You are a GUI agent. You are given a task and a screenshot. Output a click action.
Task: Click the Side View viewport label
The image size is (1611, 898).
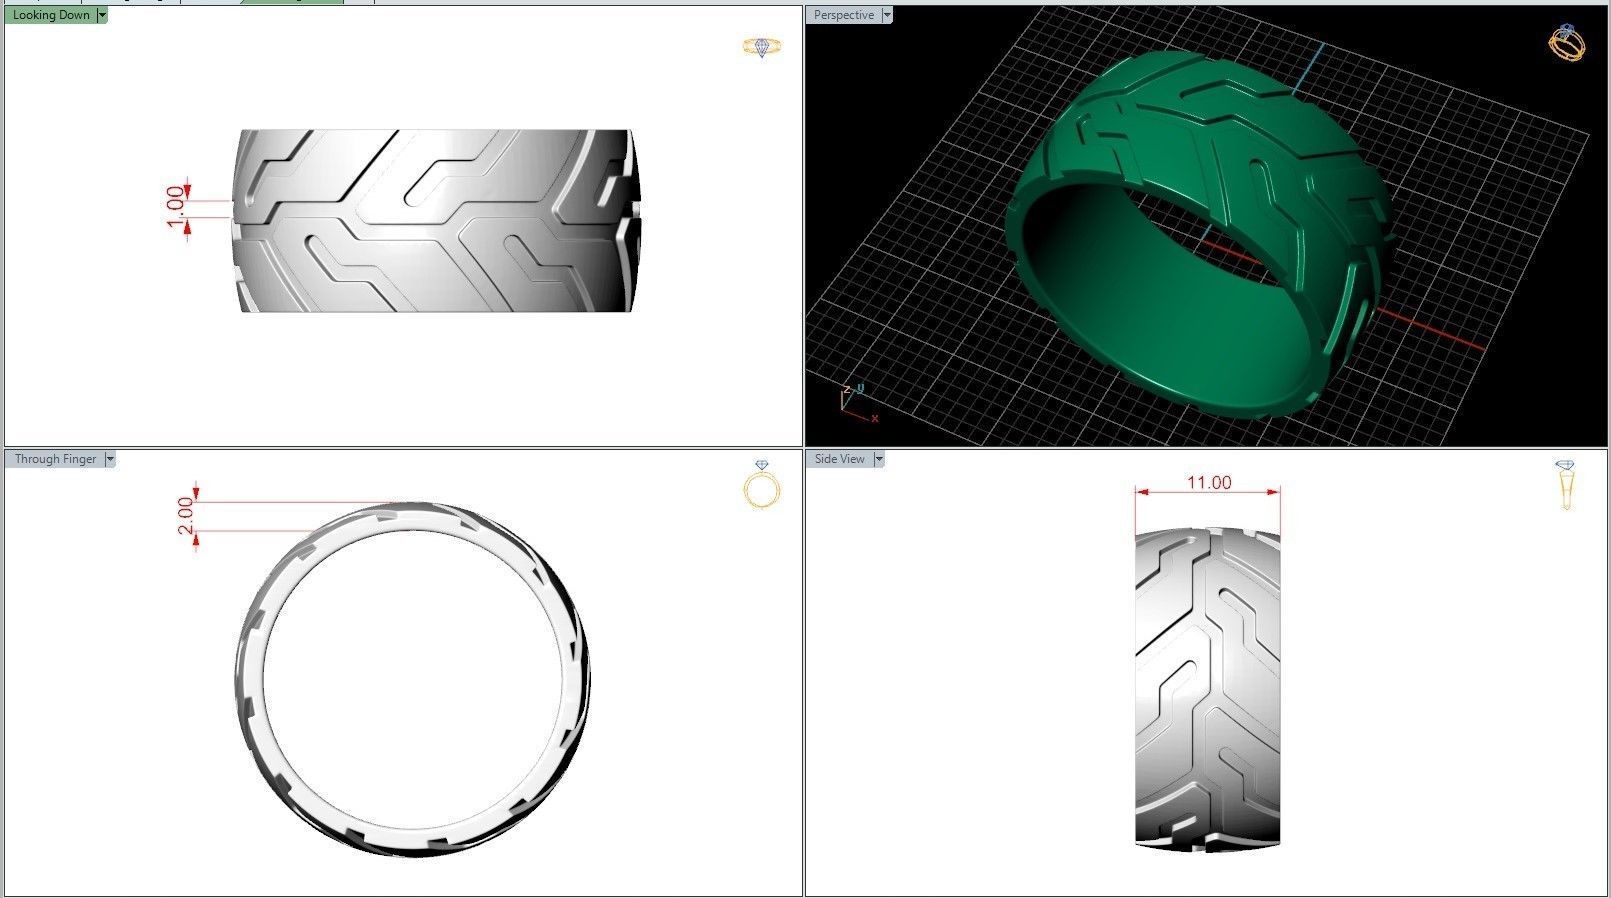point(839,459)
